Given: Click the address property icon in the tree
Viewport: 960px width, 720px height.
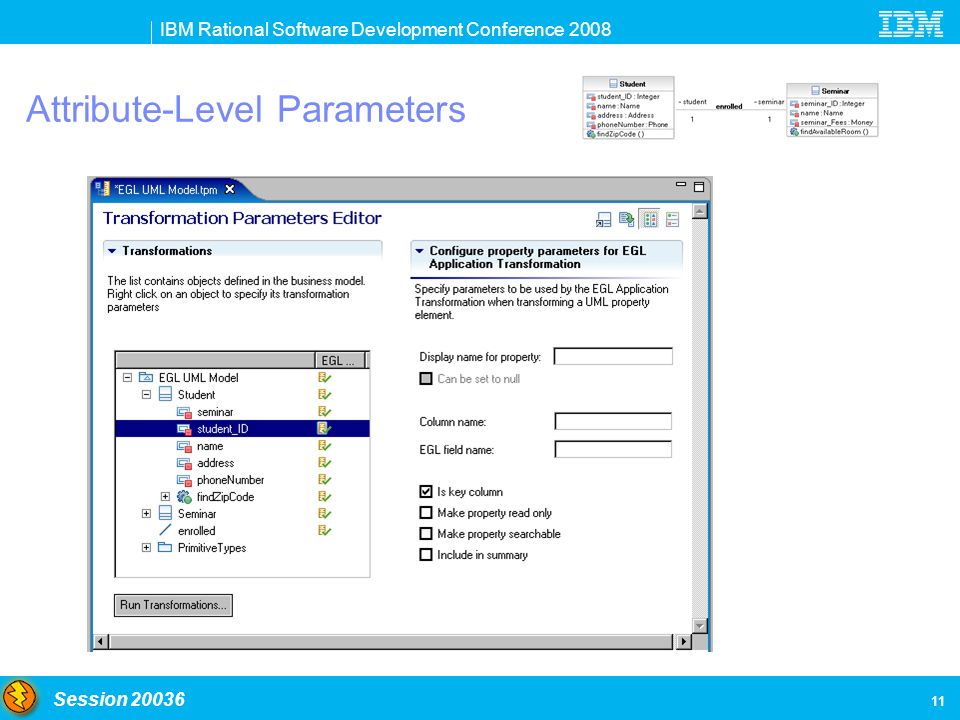Looking at the screenshot, I should click(x=184, y=463).
